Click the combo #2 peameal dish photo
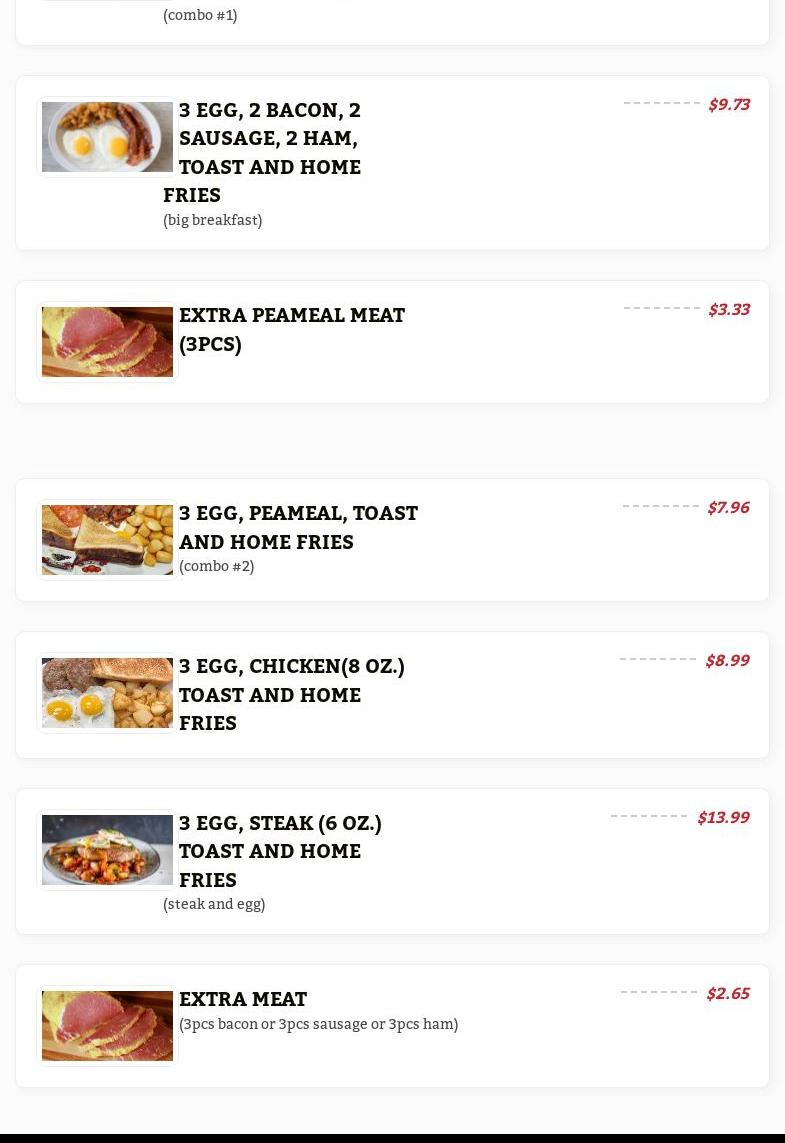 107,540
